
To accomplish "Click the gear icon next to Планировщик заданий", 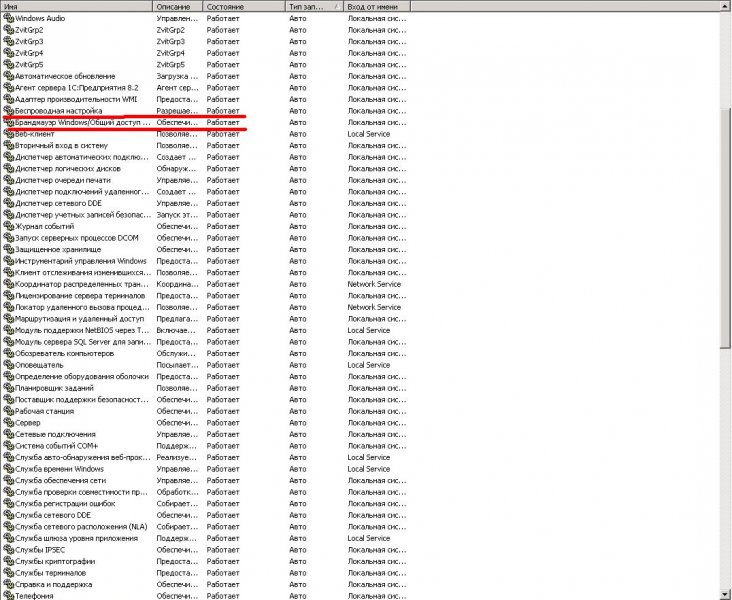I will 8,388.
